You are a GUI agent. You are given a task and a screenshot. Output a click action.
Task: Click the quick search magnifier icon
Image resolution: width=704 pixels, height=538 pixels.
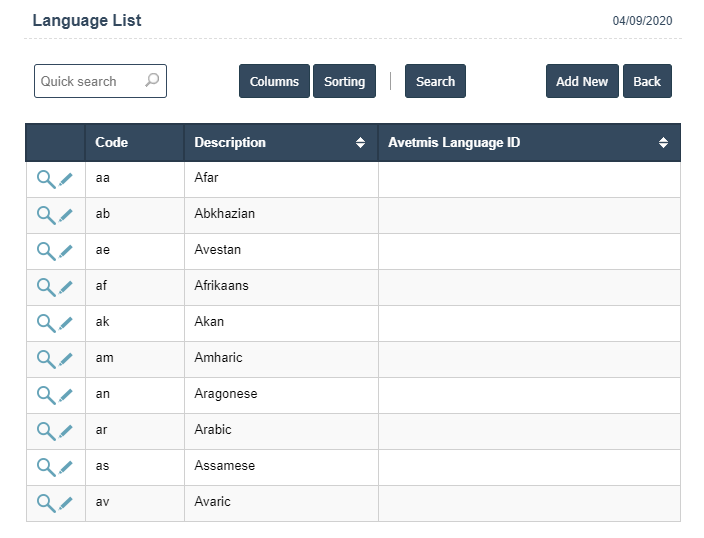click(x=152, y=81)
